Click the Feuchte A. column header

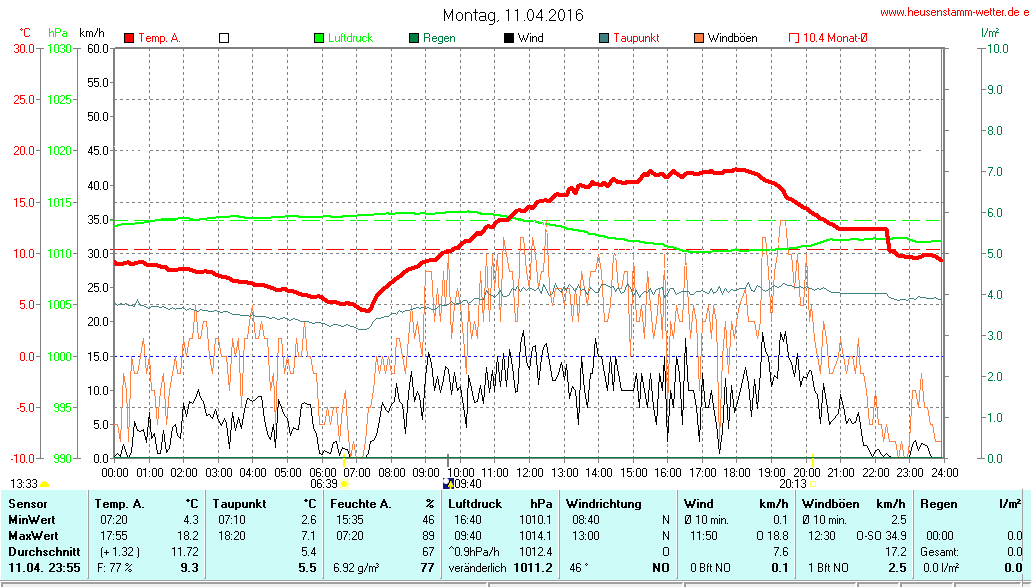click(361, 503)
